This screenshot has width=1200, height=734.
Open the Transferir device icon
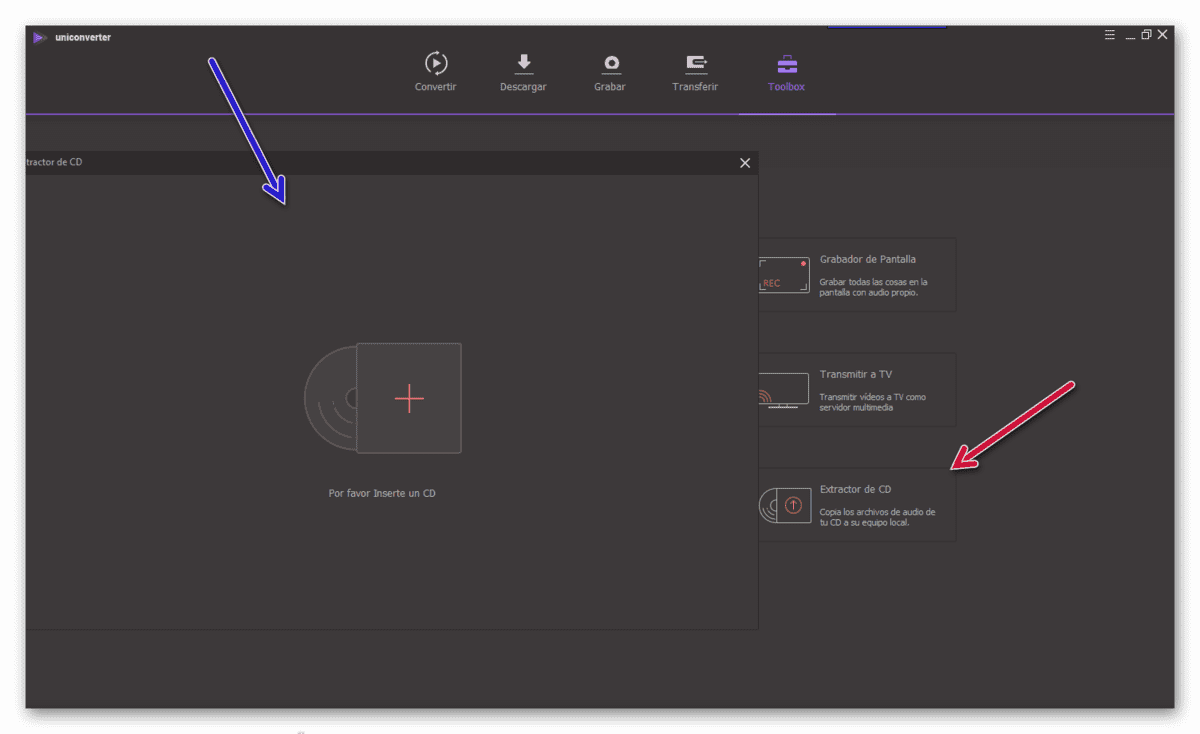click(x=696, y=64)
